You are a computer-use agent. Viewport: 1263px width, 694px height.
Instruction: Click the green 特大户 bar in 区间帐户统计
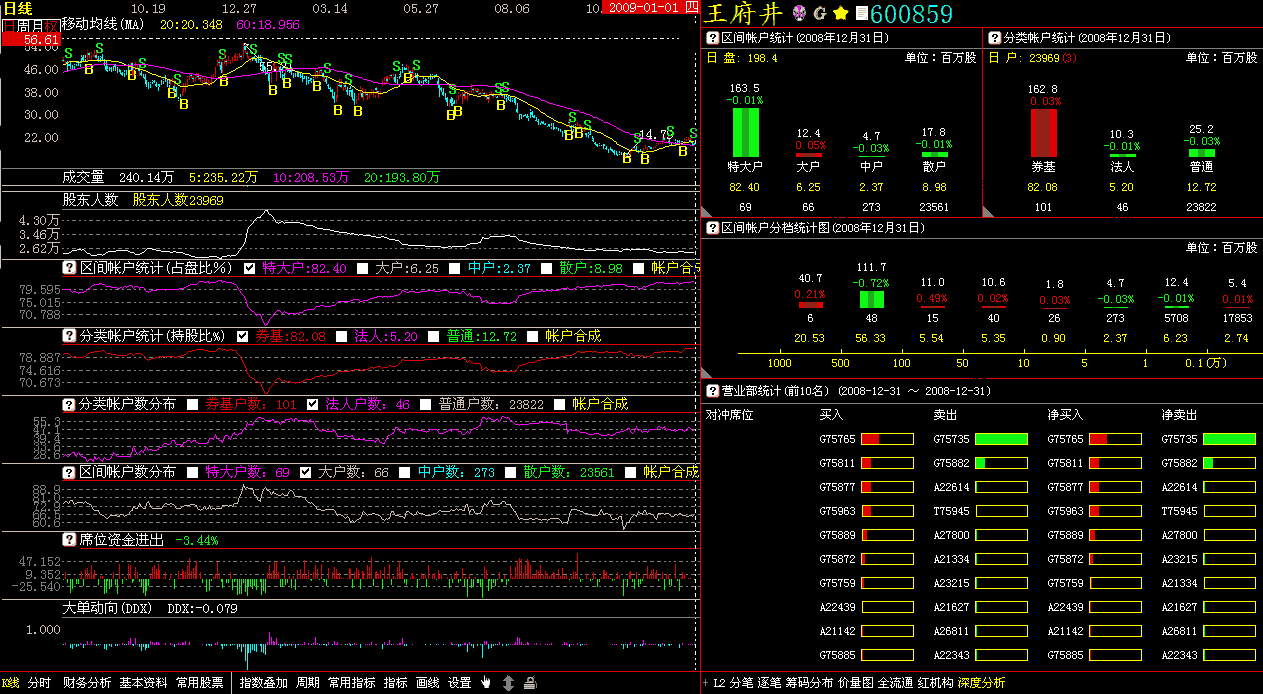pyautogui.click(x=744, y=131)
